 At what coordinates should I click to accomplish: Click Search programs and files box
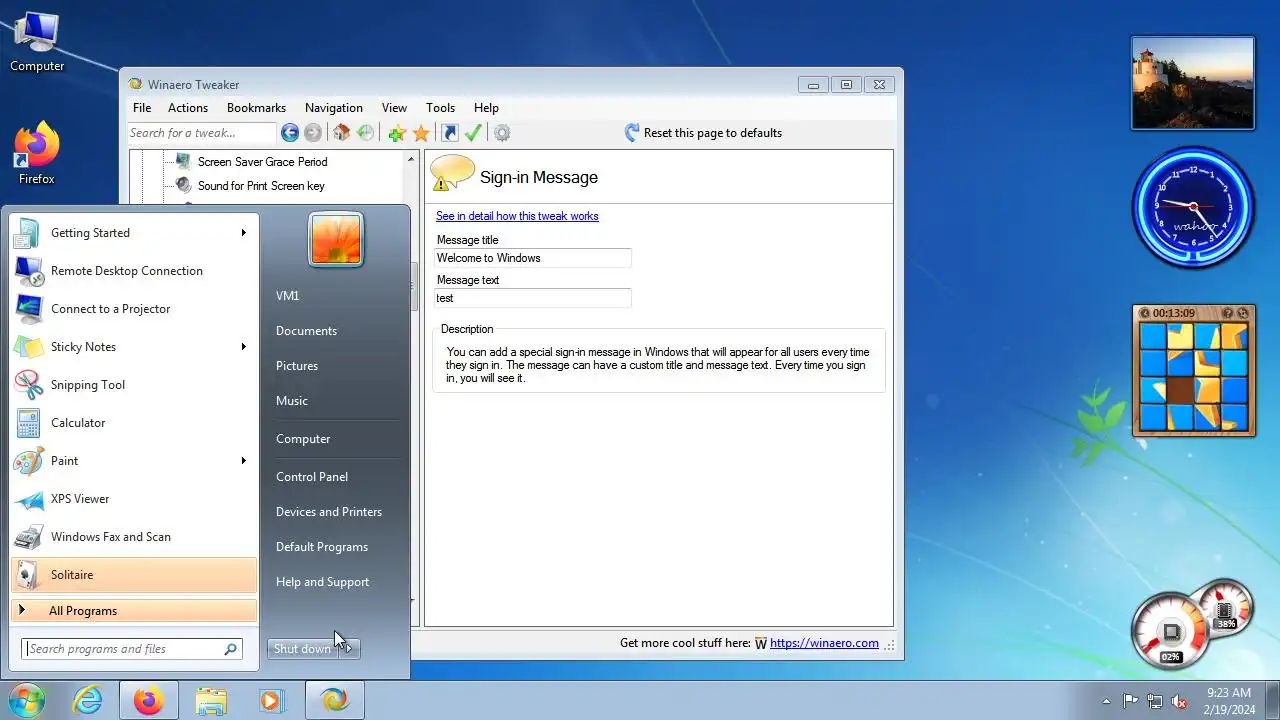(x=133, y=649)
